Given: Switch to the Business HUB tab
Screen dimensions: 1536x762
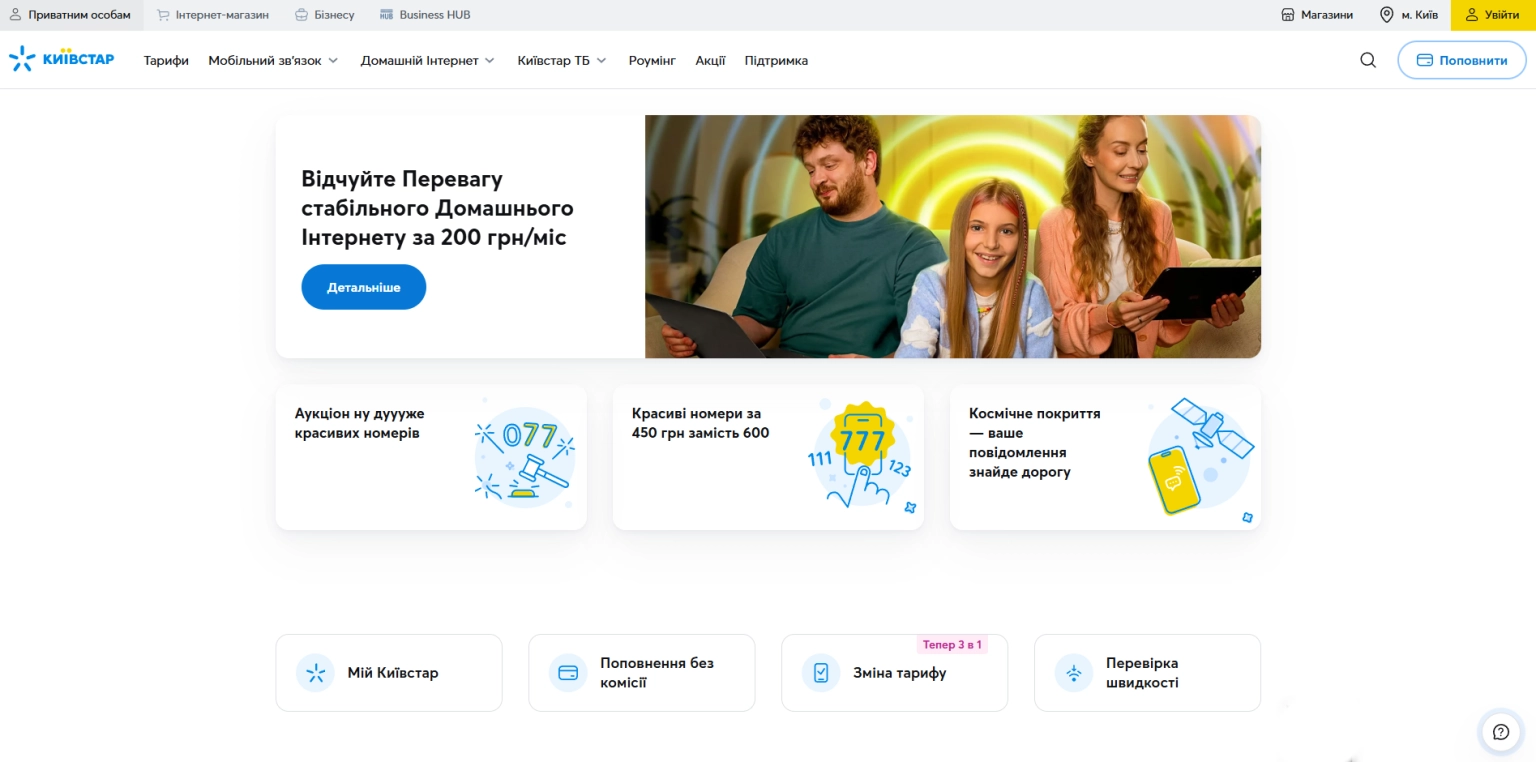Looking at the screenshot, I should (x=425, y=15).
